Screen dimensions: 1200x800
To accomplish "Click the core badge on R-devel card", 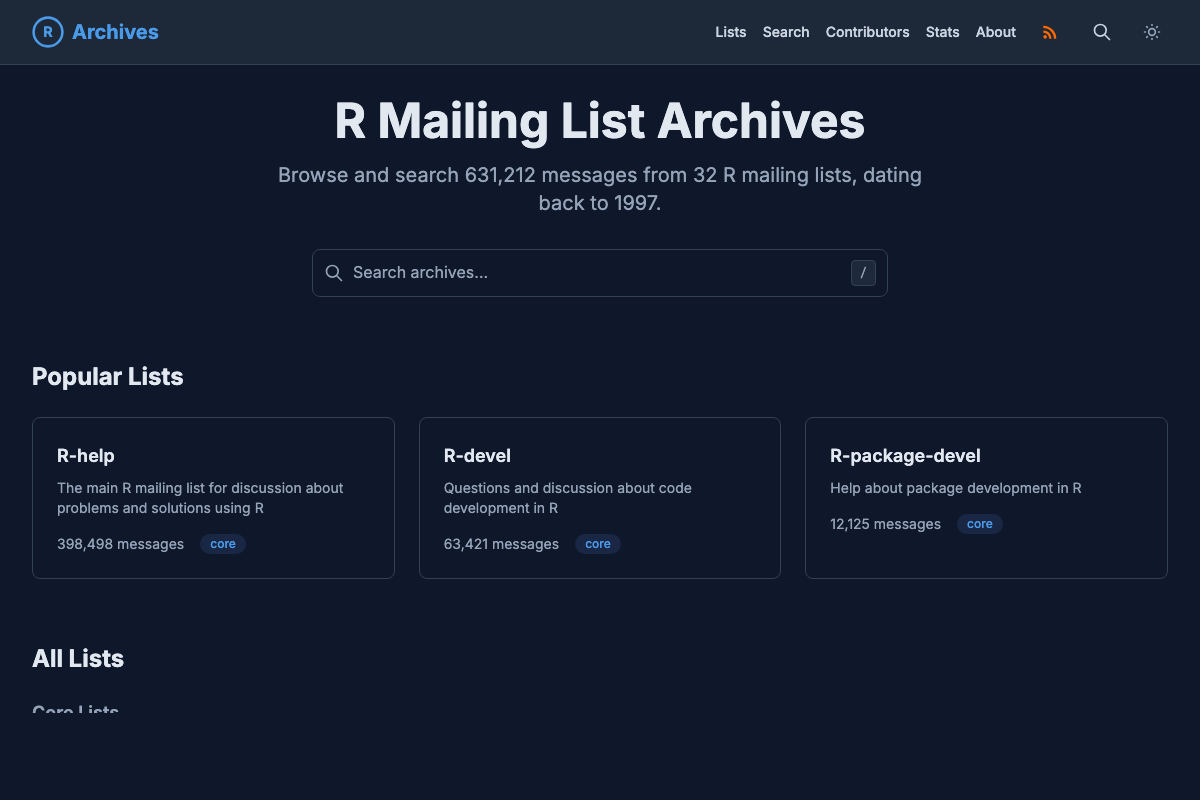I will (597, 543).
